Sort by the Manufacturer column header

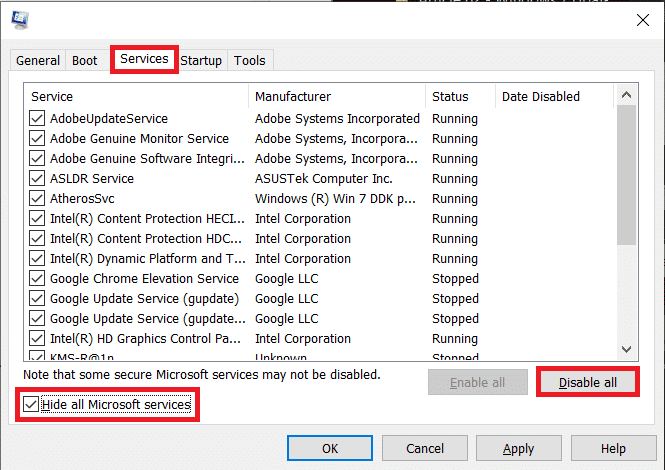(337, 97)
